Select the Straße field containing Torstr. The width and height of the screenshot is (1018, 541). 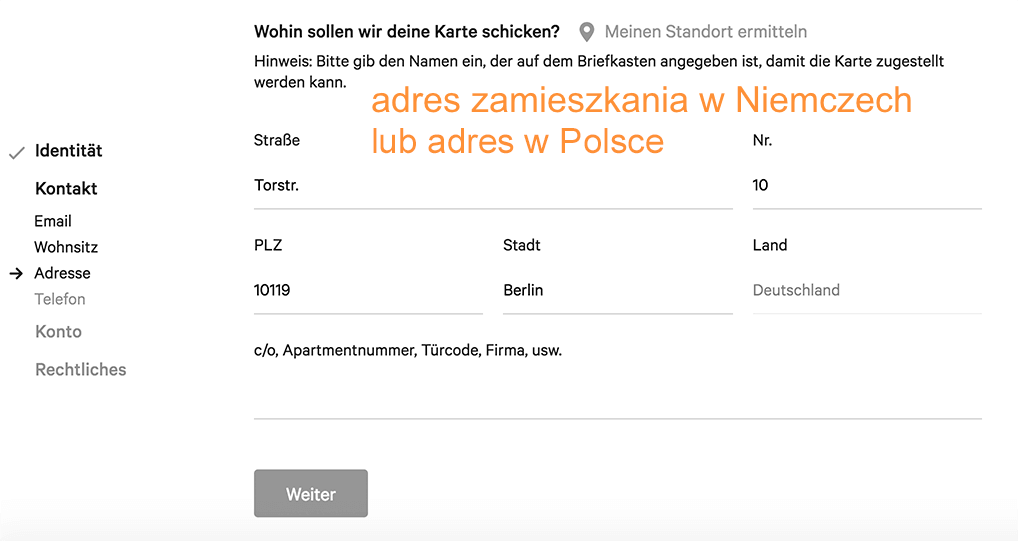click(x=493, y=186)
